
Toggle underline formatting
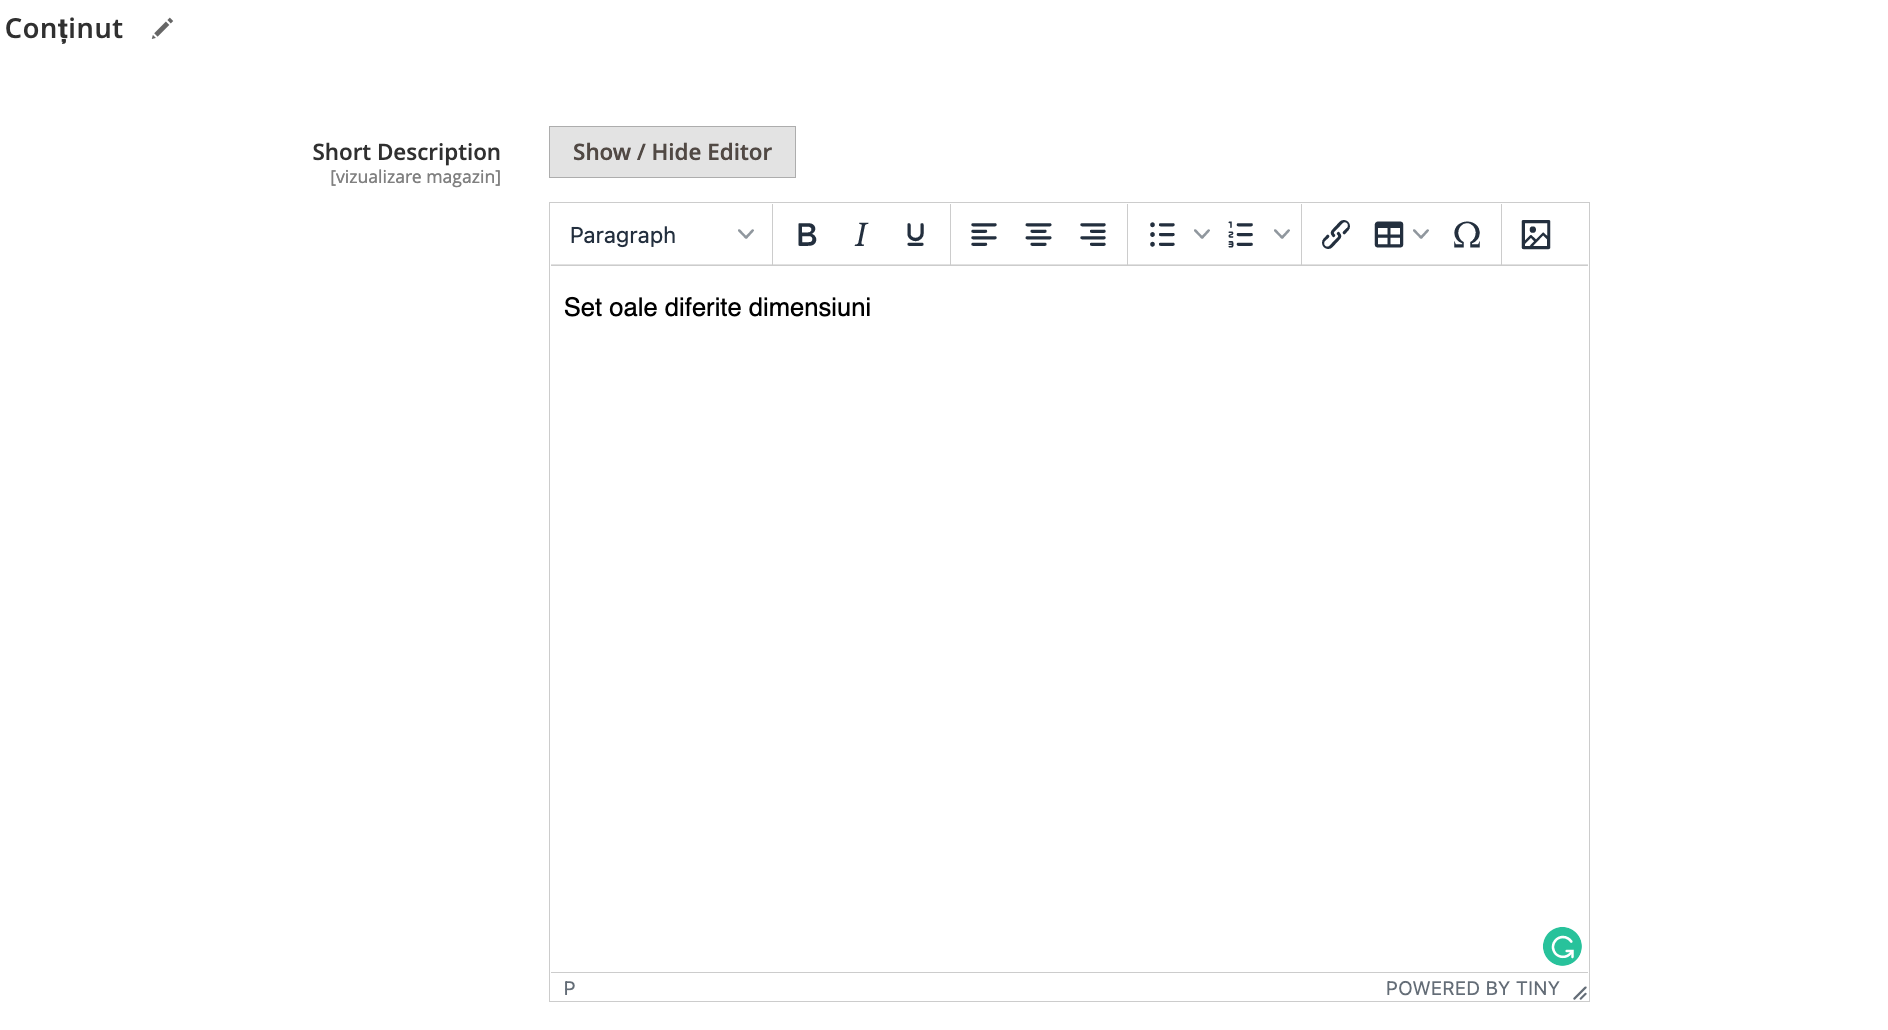click(915, 235)
